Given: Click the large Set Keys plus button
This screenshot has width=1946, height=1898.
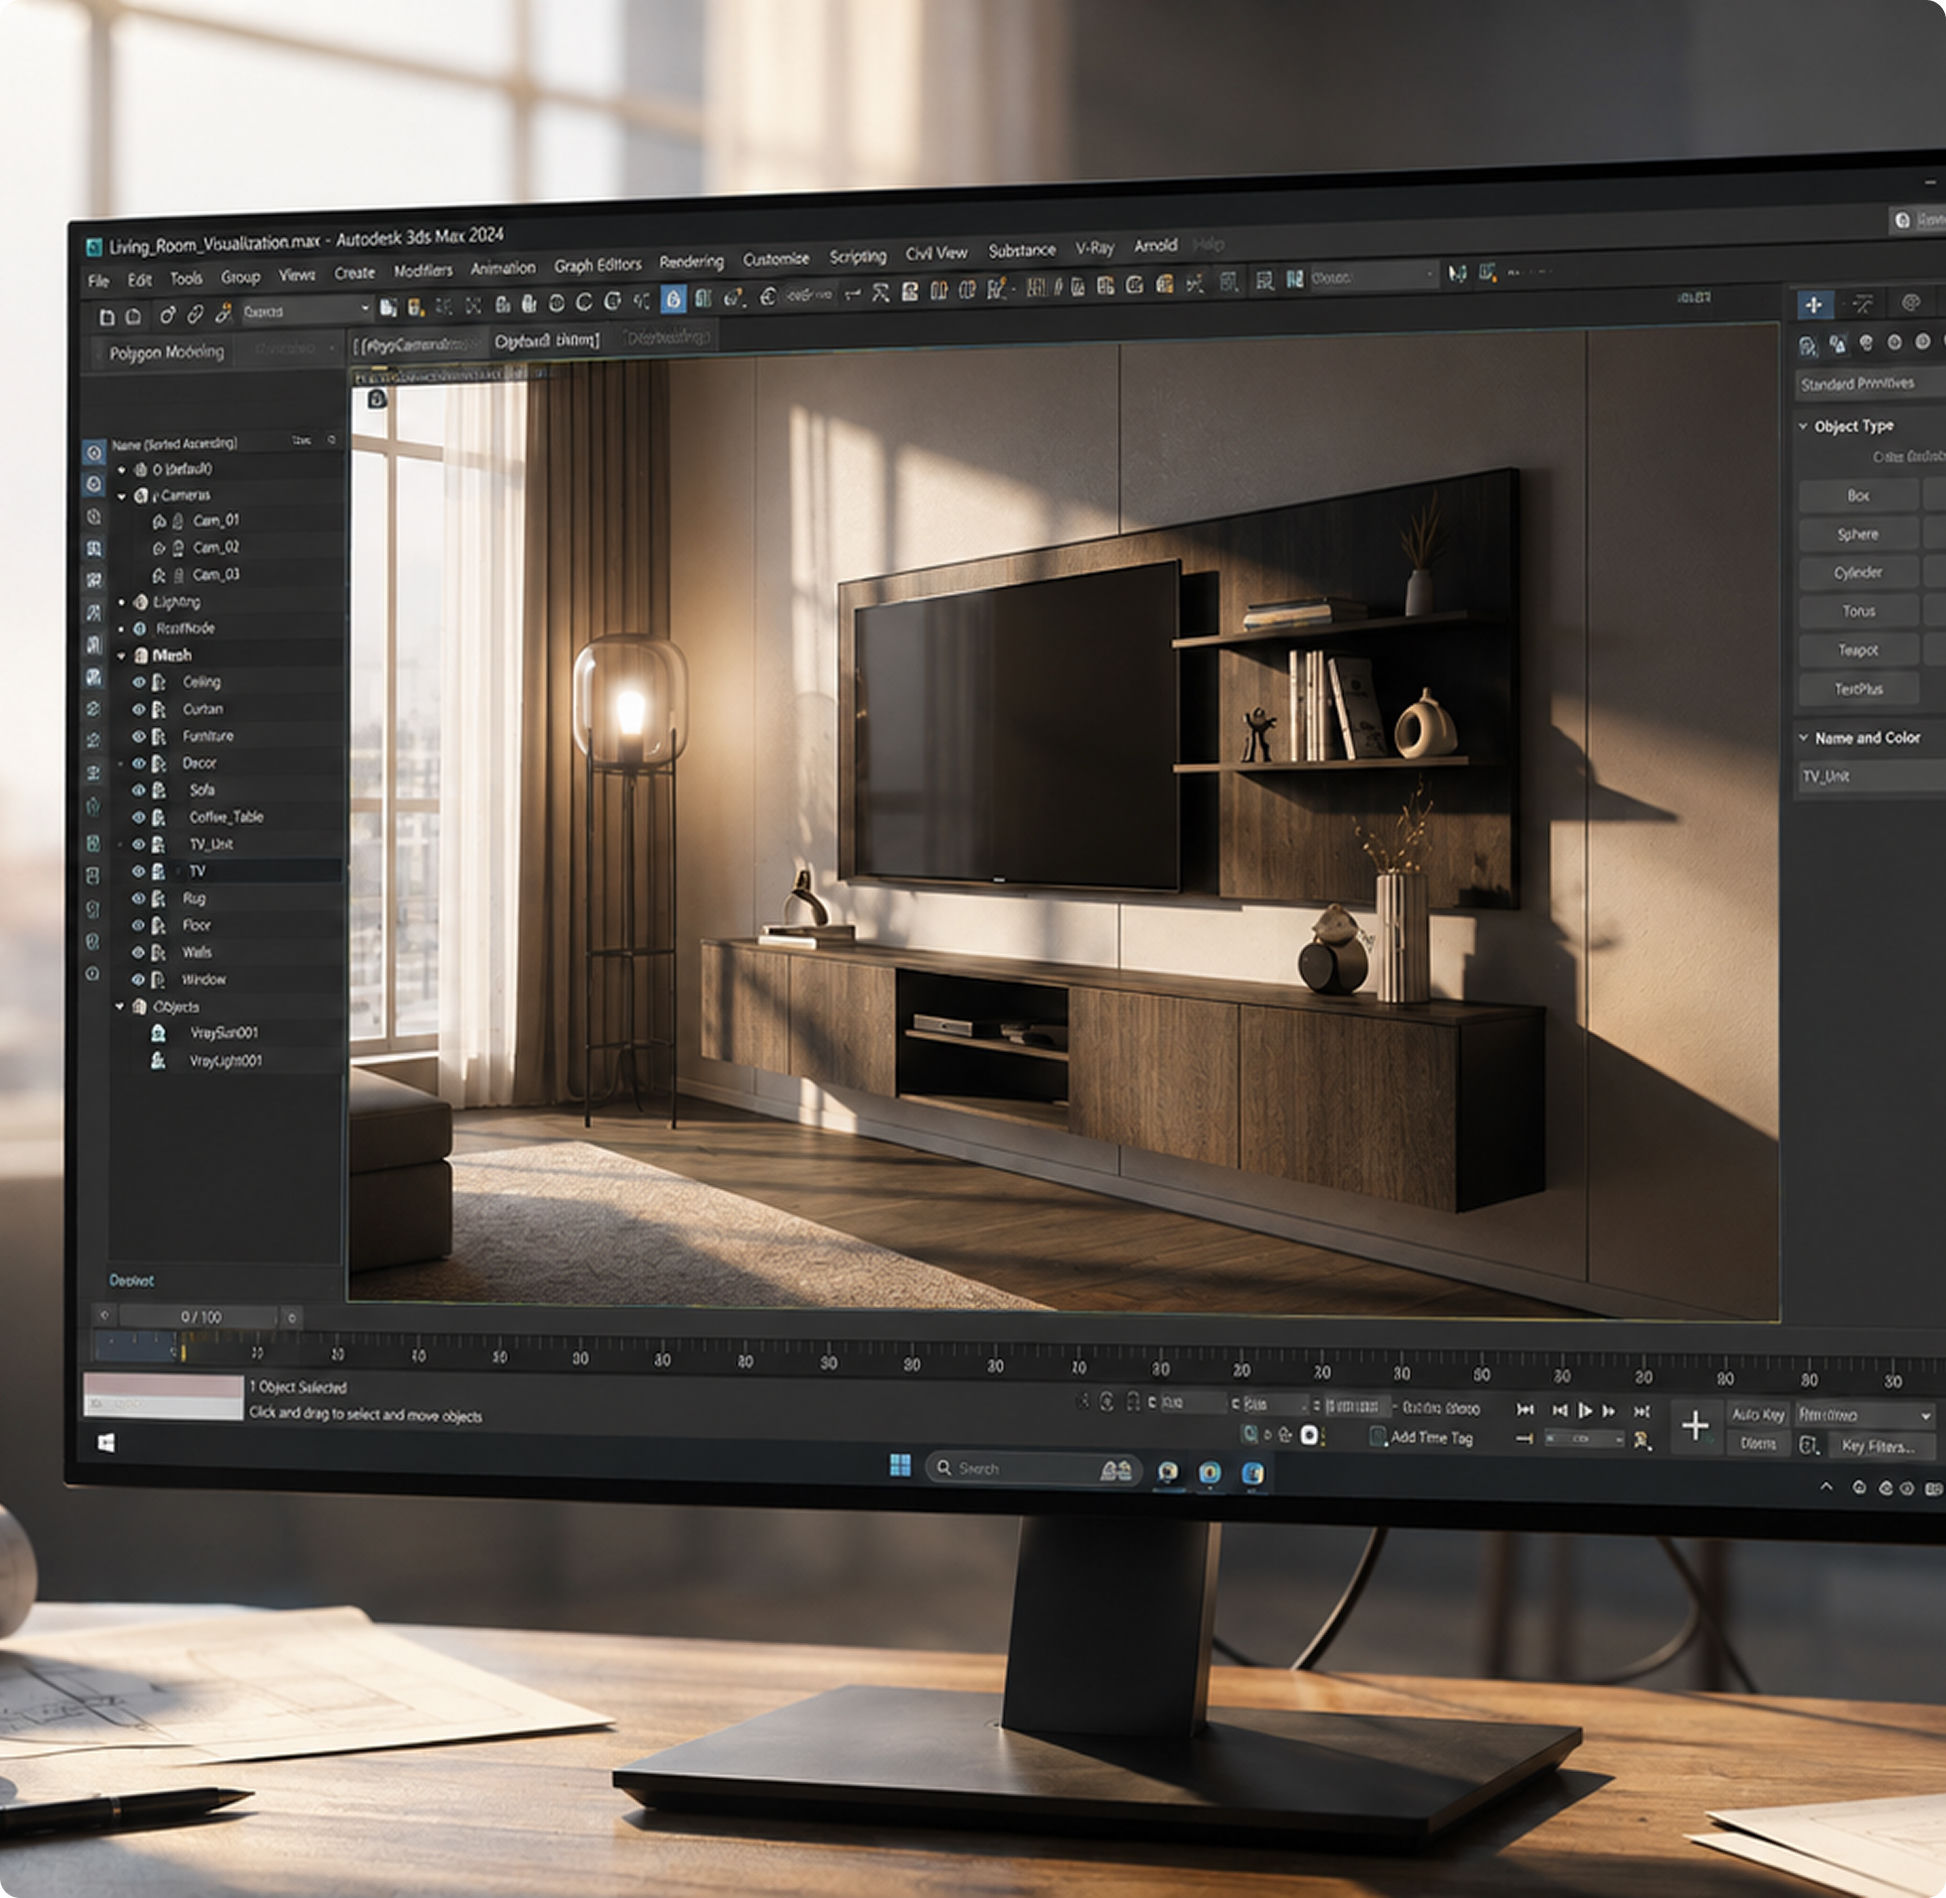Looking at the screenshot, I should pos(1695,1426).
